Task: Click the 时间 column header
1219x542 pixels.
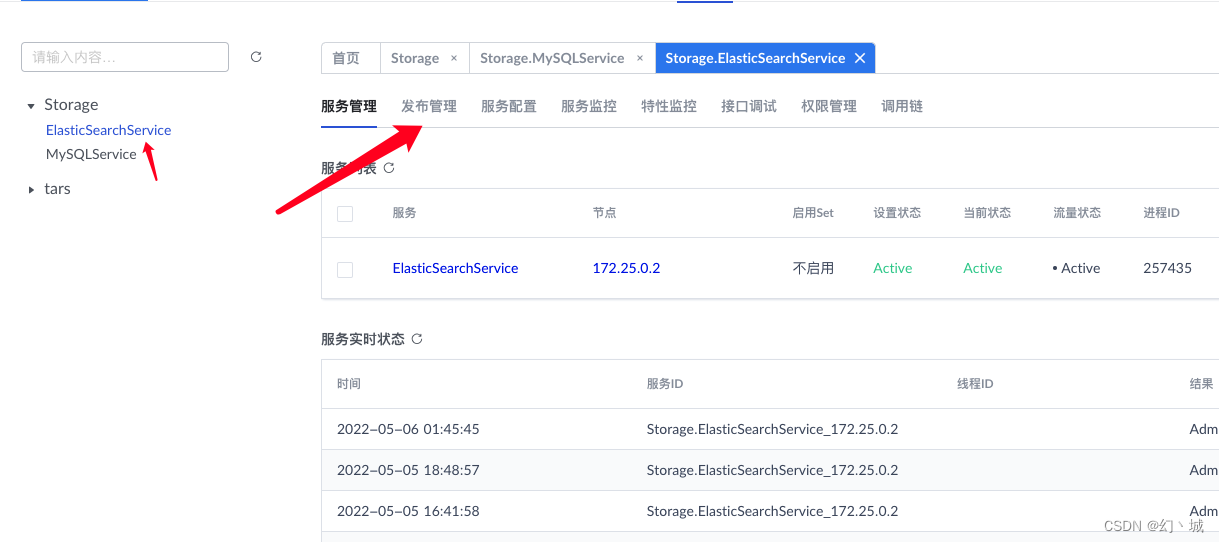Action: (349, 384)
